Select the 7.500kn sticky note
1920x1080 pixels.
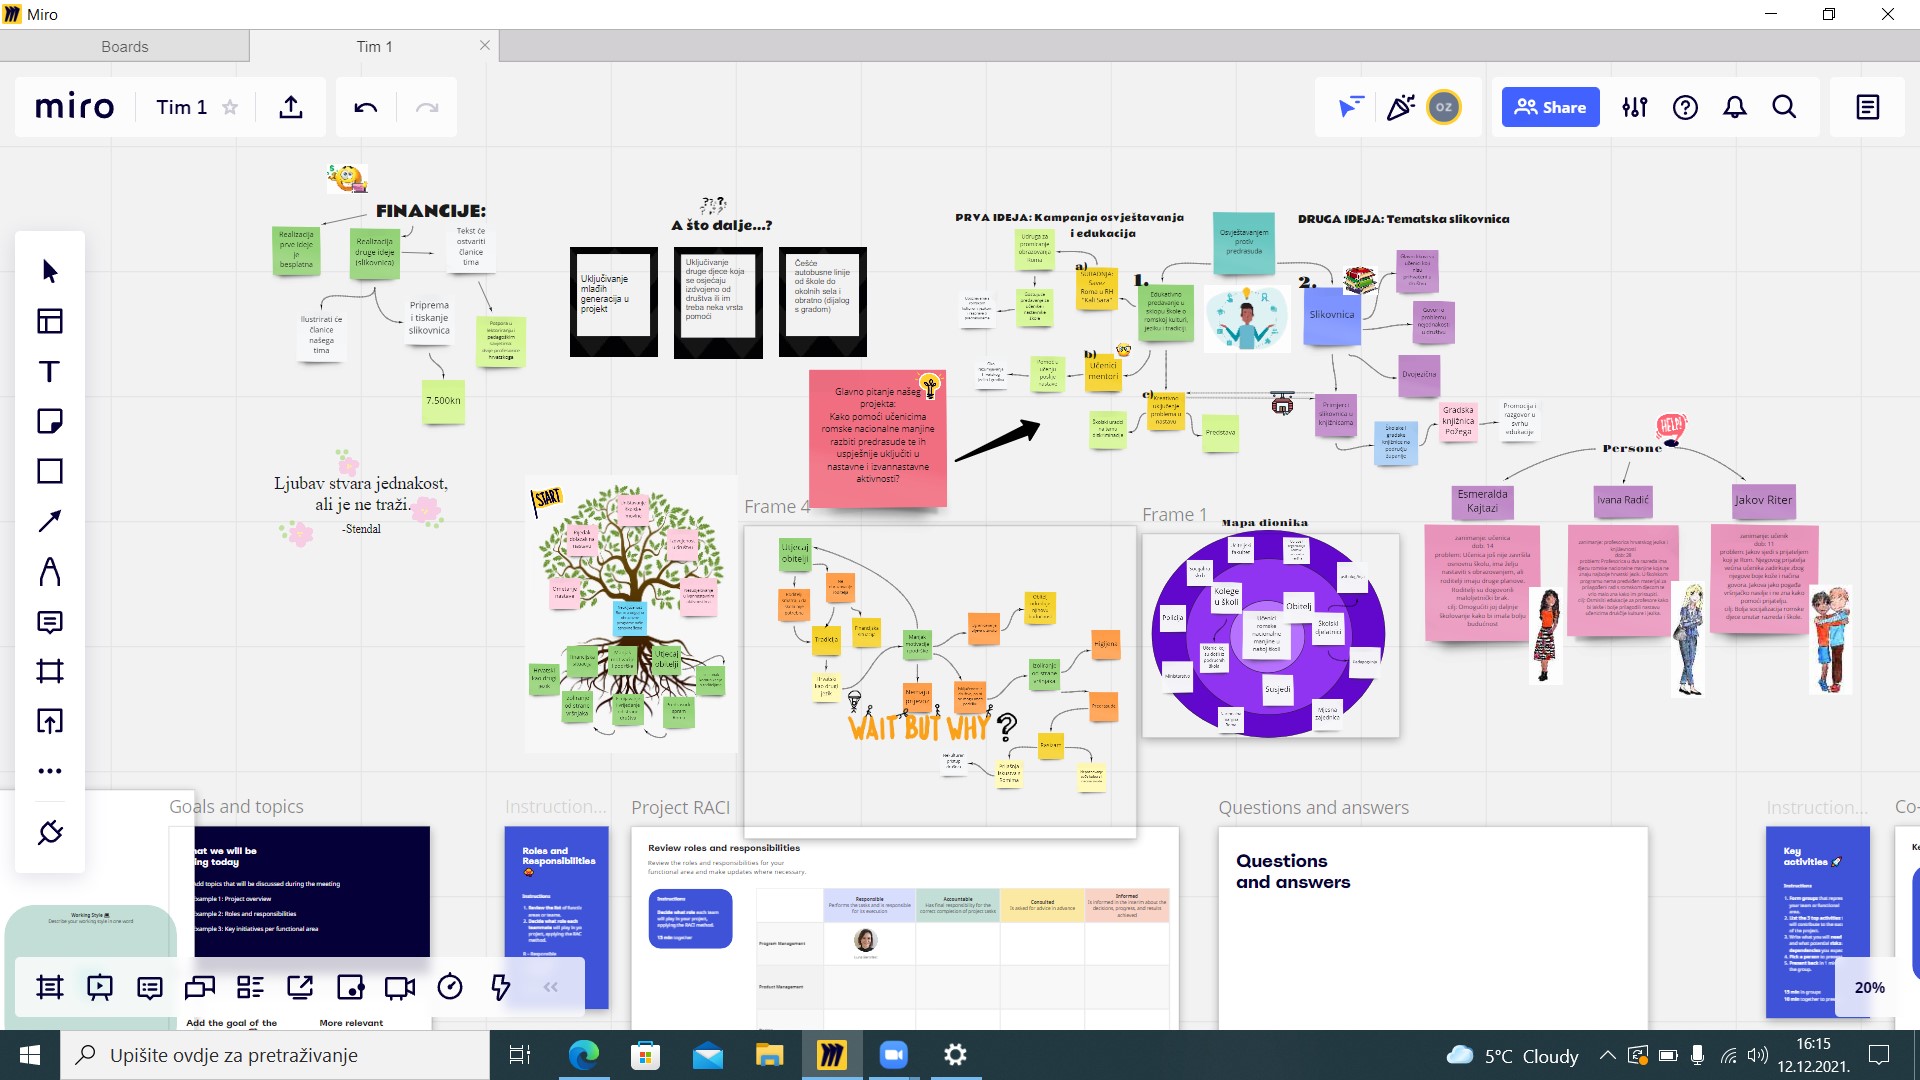coord(443,401)
